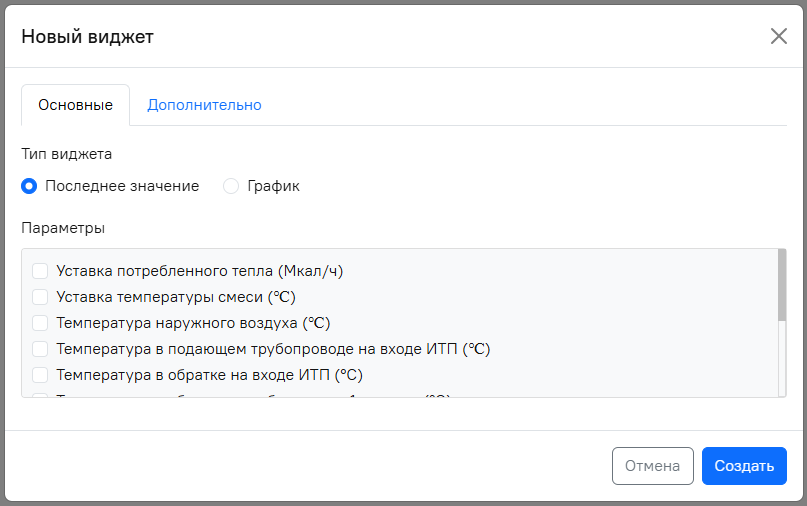Check the Температура наружного воздуха box
This screenshot has height=506, width=807.
[40, 323]
